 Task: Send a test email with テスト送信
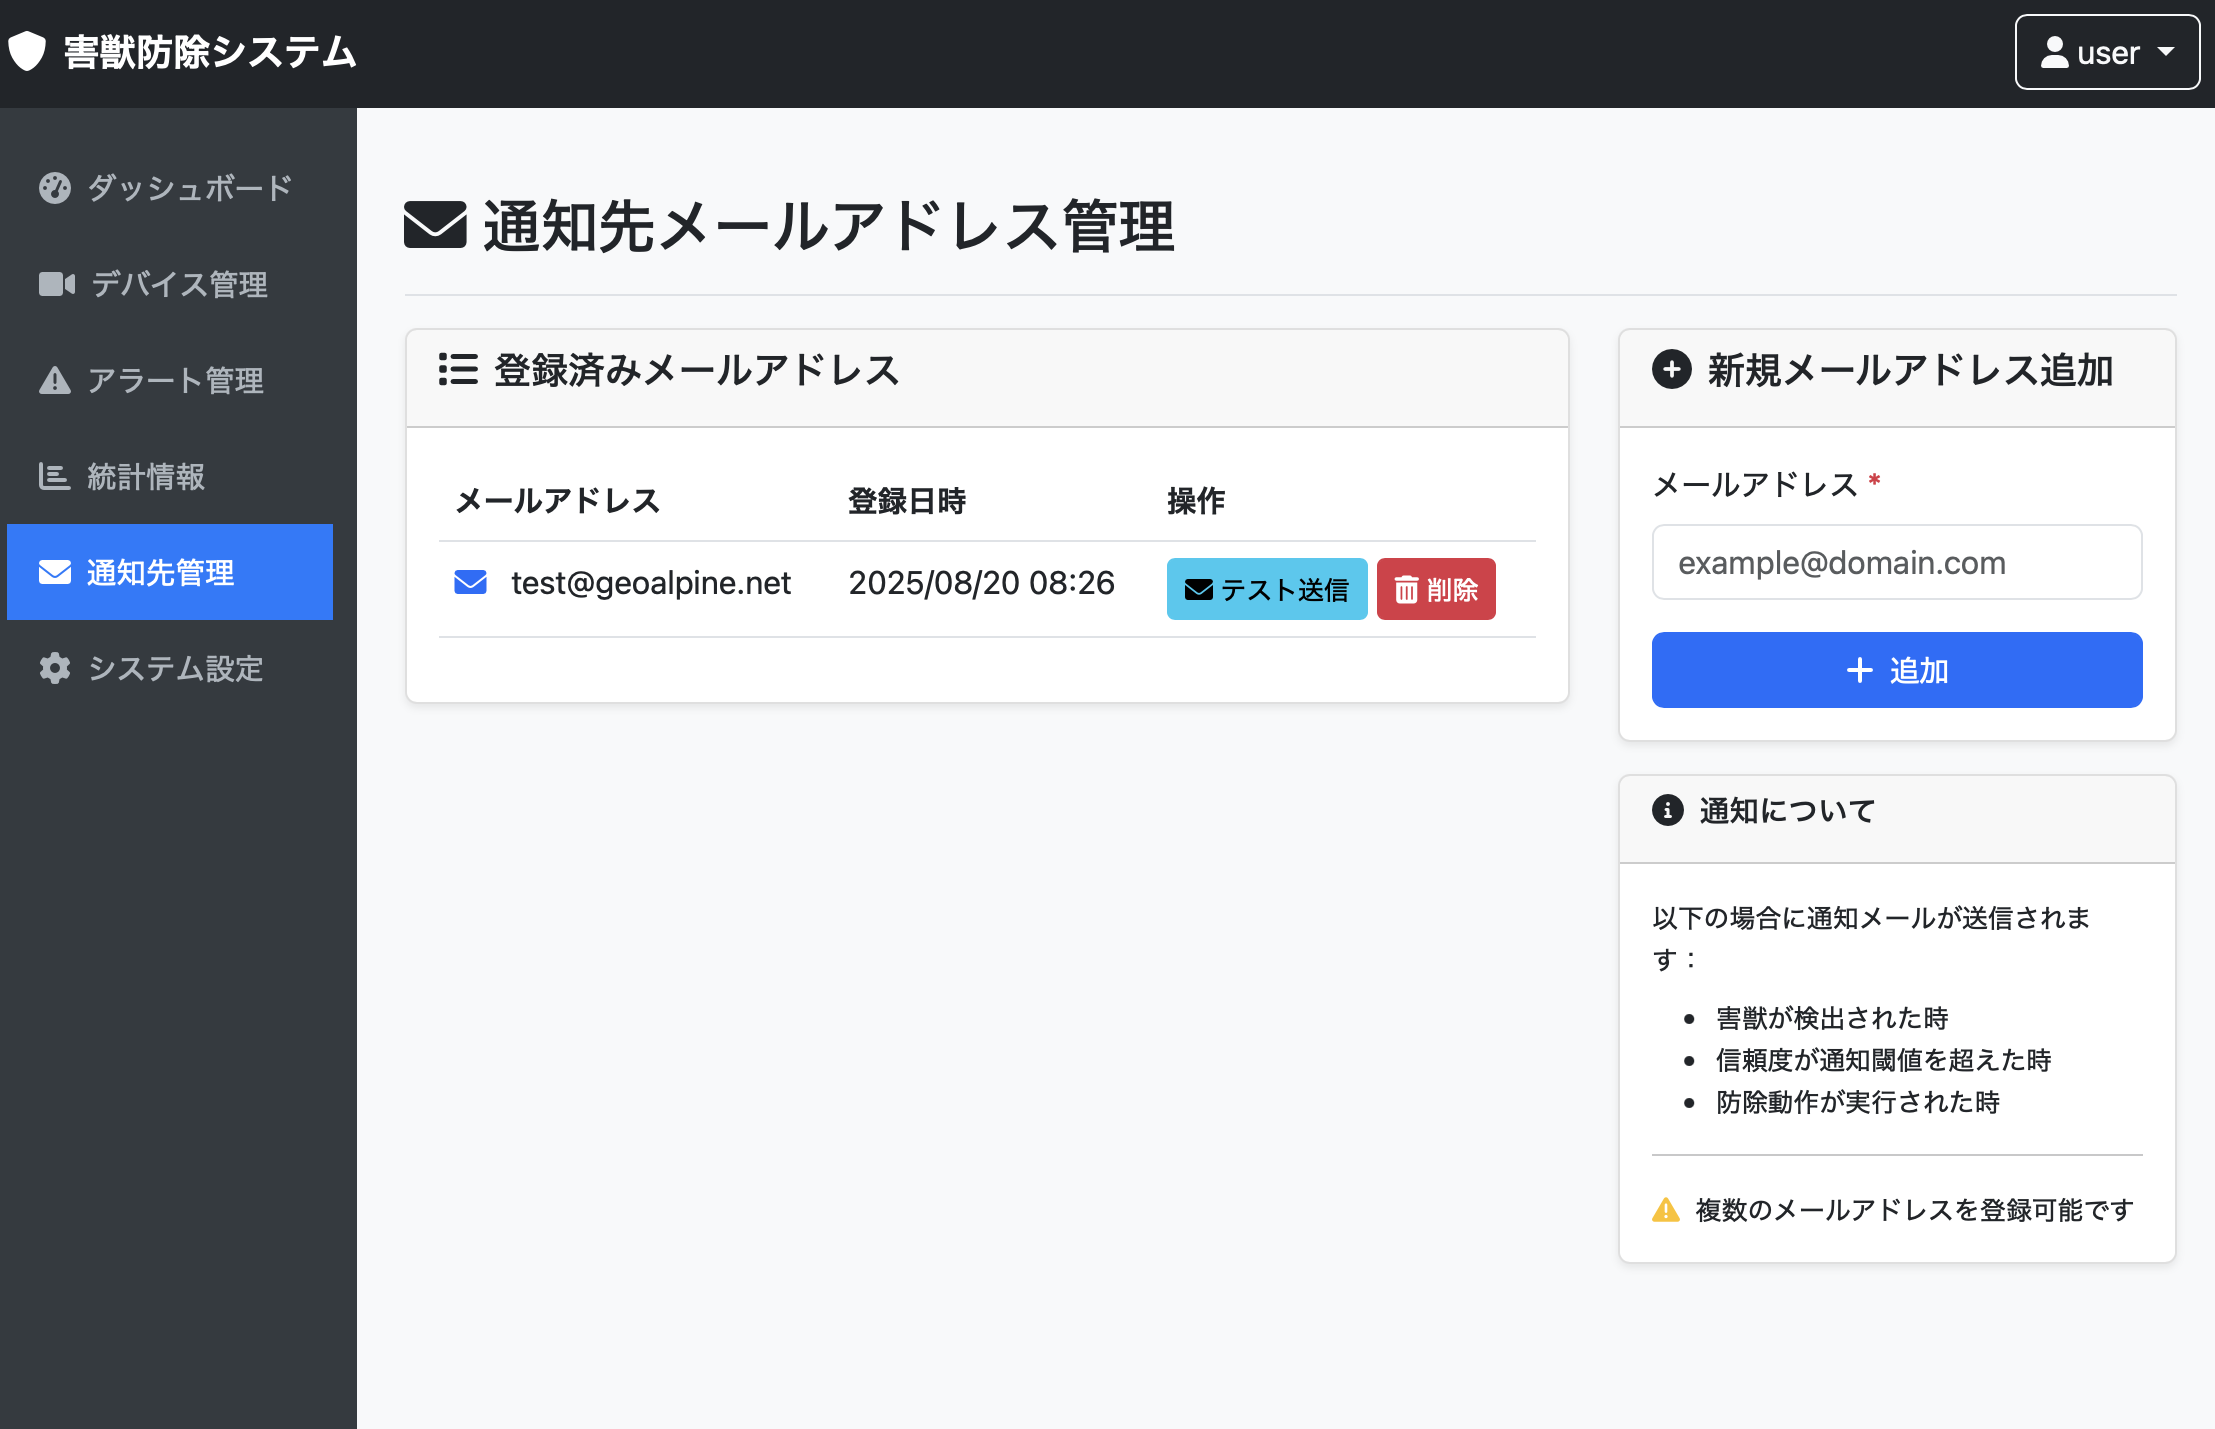(x=1267, y=589)
